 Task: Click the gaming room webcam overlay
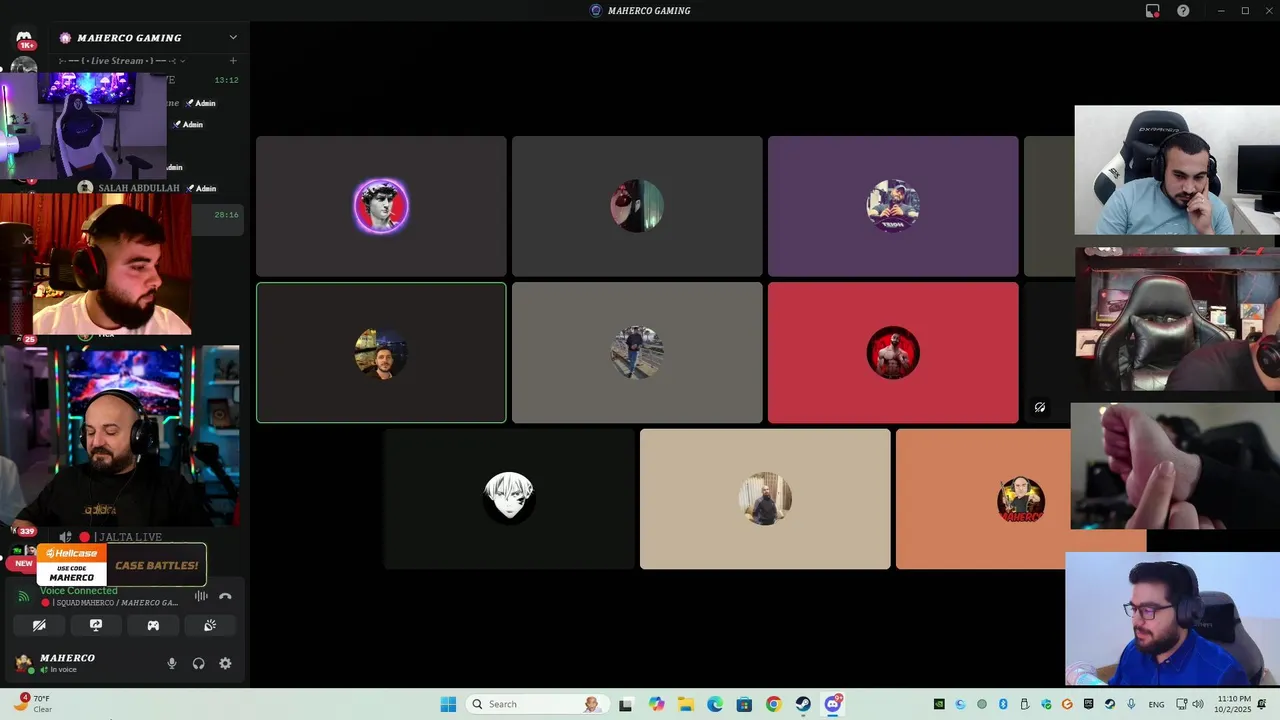83,125
